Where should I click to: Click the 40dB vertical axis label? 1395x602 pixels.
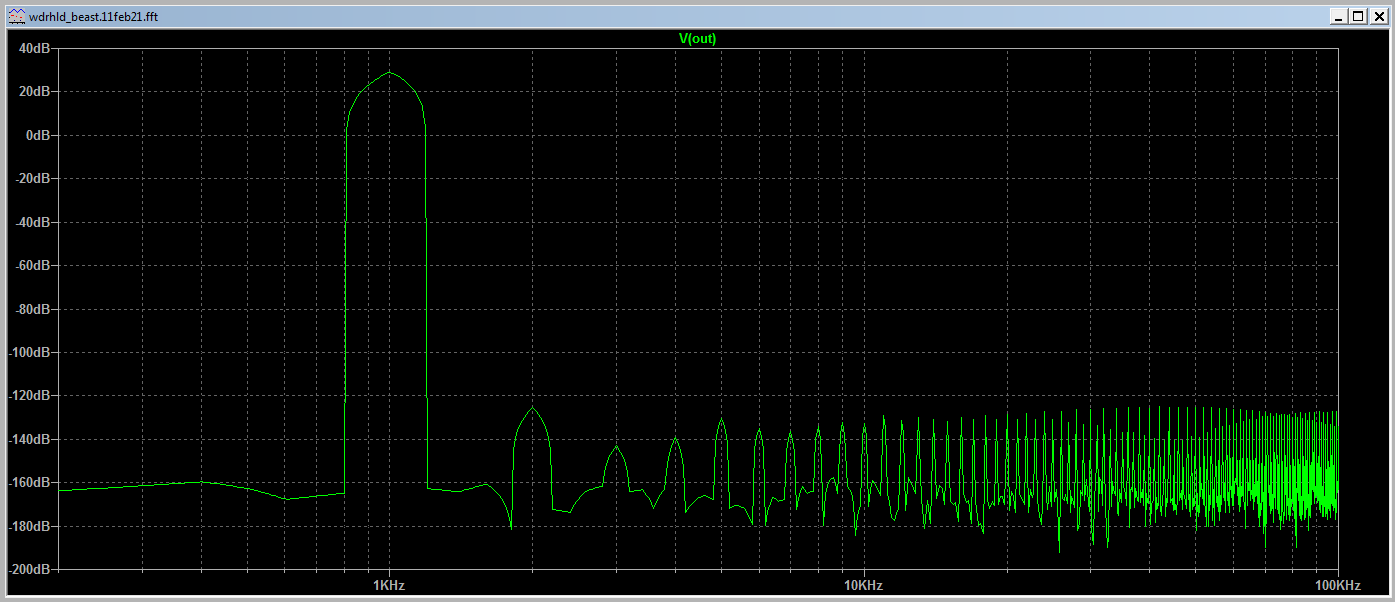(x=34, y=48)
